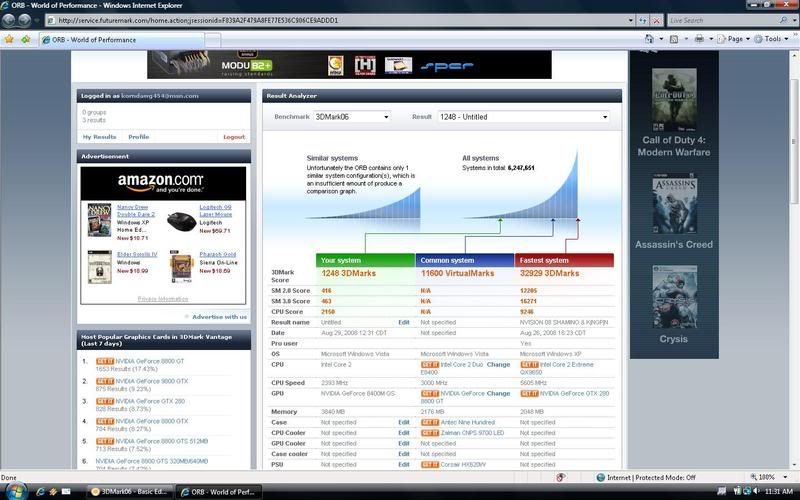
Task: Open the Nancy Drew Amazon product link
Action: [136, 211]
